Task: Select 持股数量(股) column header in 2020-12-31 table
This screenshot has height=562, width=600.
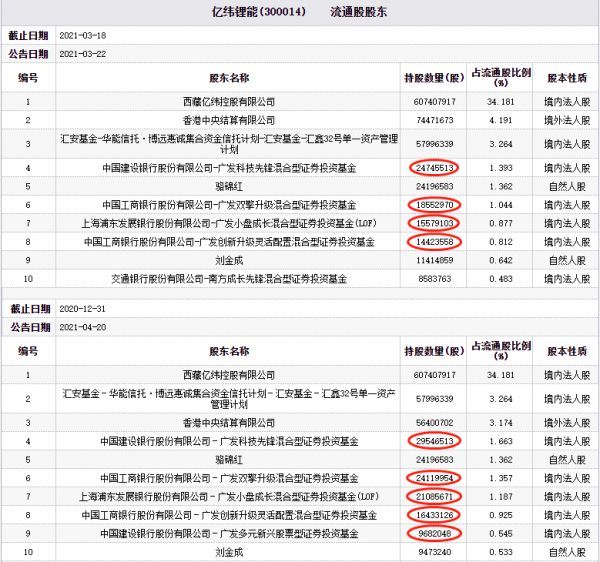Action: 434,351
